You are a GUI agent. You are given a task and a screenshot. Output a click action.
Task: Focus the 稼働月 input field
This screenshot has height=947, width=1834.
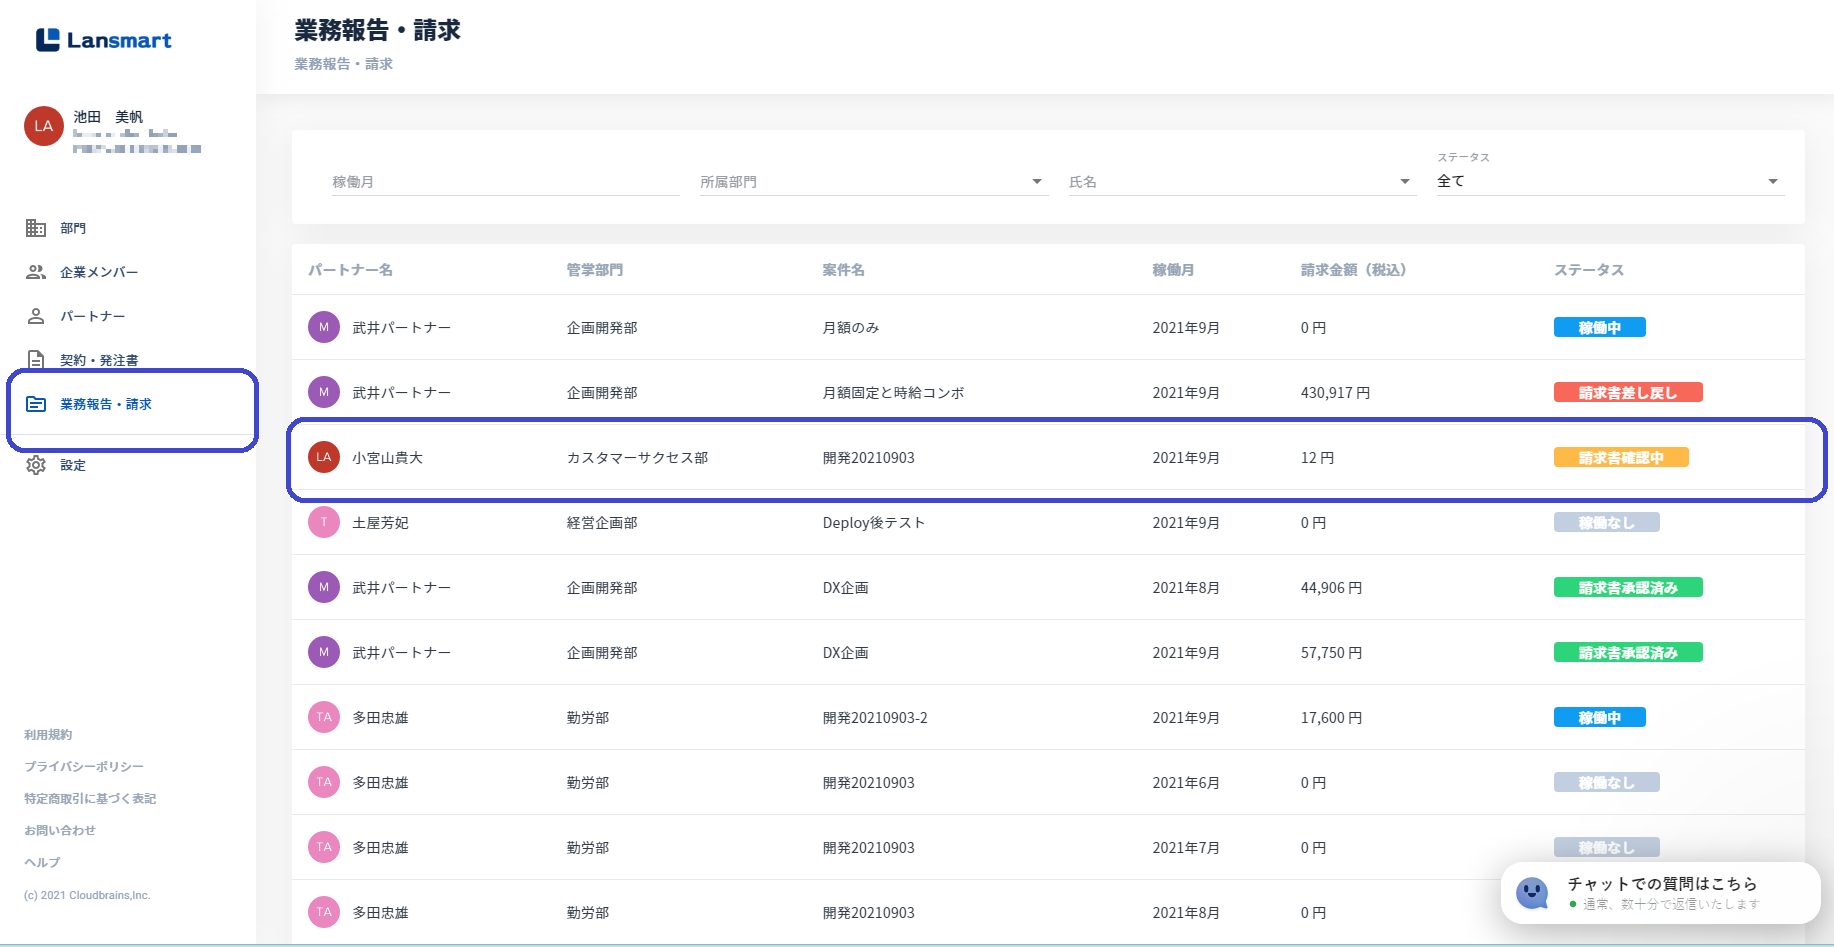click(x=505, y=182)
